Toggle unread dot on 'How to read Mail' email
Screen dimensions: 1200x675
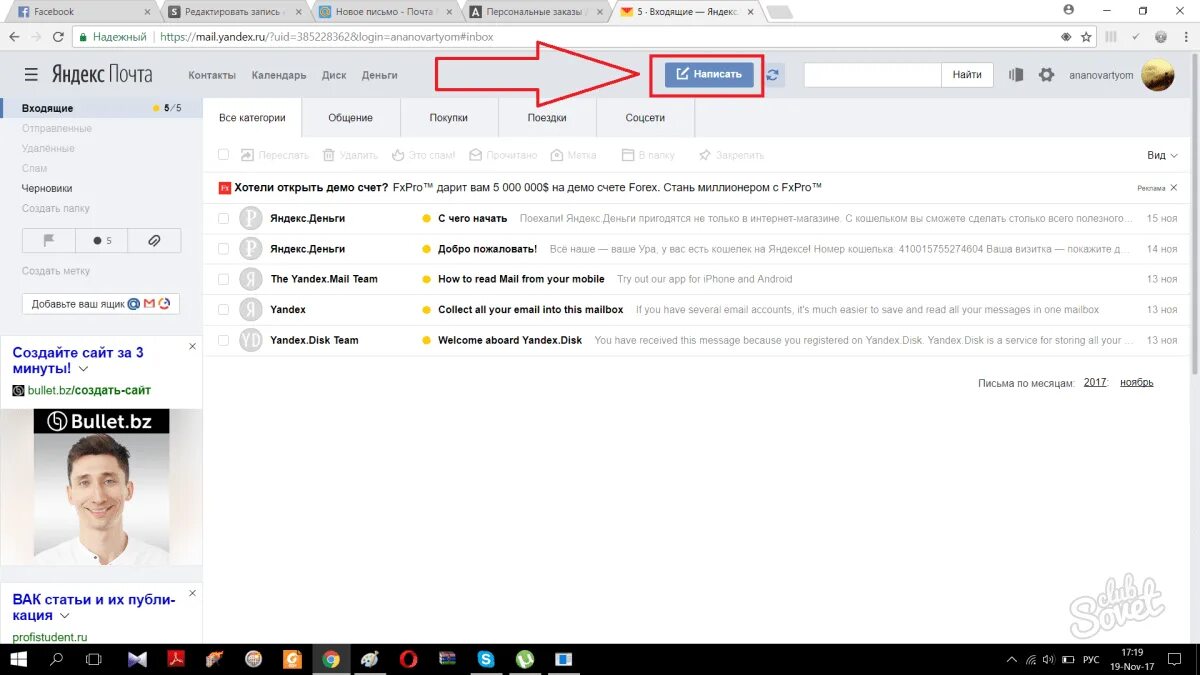(x=427, y=279)
